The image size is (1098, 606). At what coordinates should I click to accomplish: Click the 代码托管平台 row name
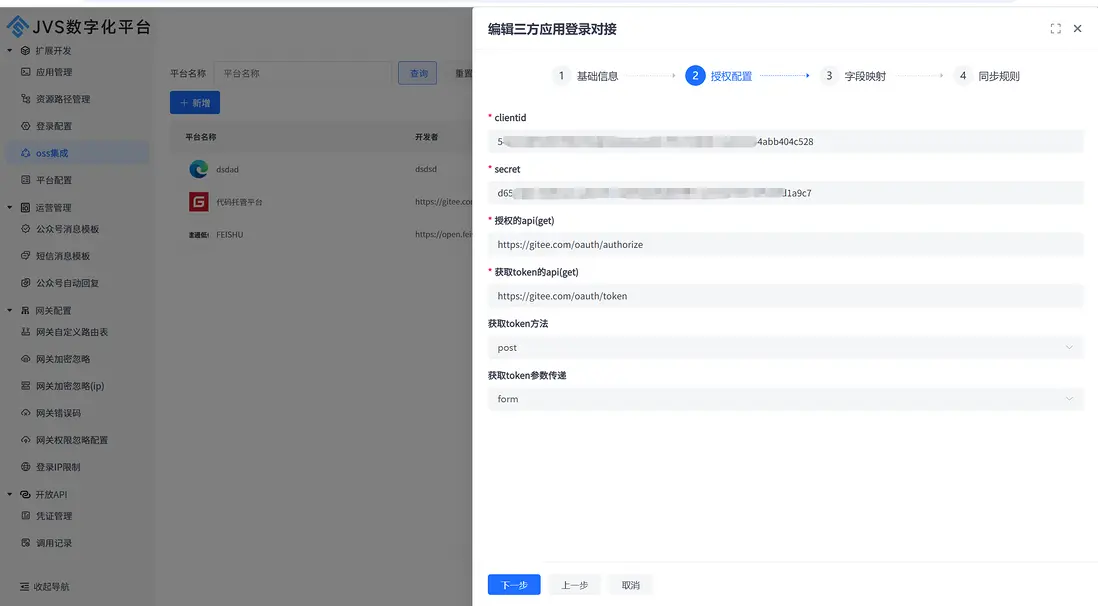pyautogui.click(x=239, y=202)
